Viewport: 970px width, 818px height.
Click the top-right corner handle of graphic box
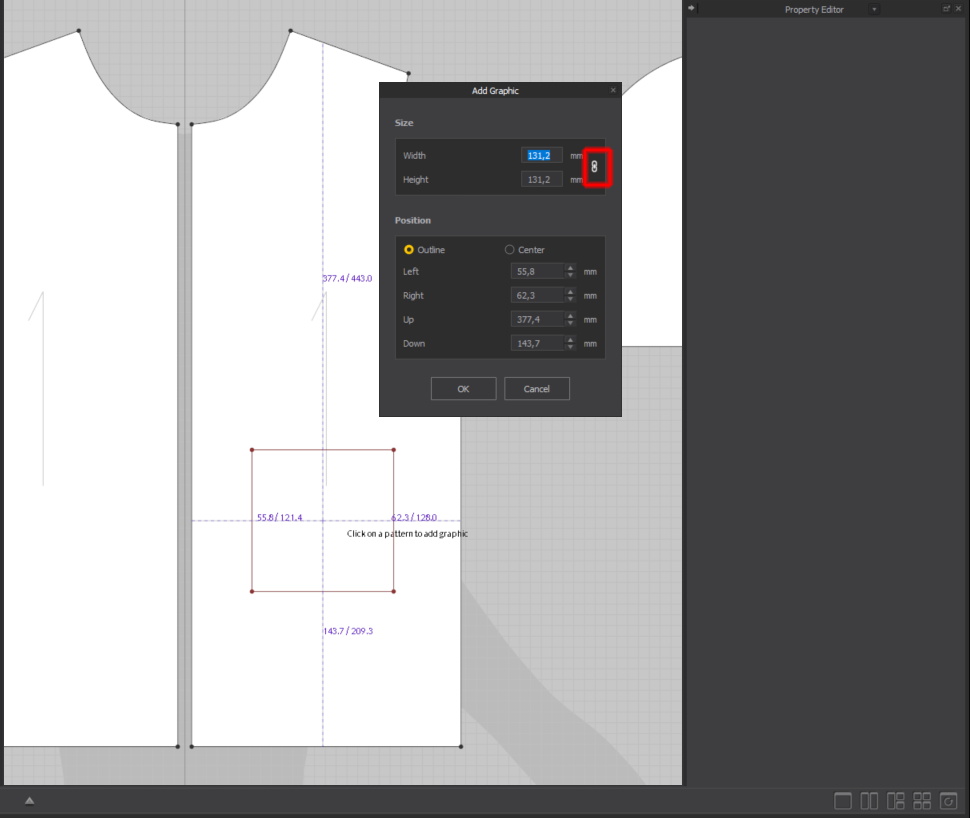pyautogui.click(x=393, y=450)
